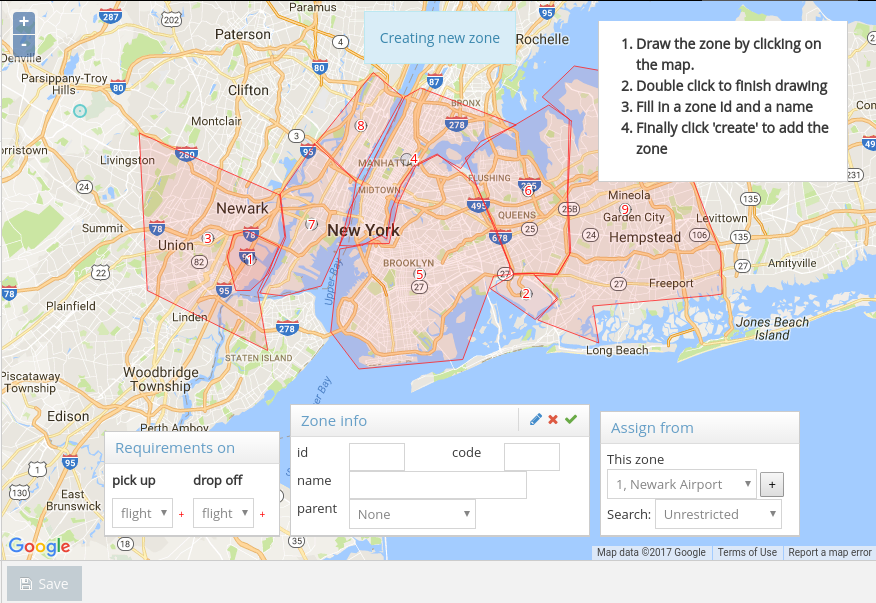Image resolution: width=876 pixels, height=603 pixels.
Task: Click the Assign from panel header
Action: coord(700,428)
